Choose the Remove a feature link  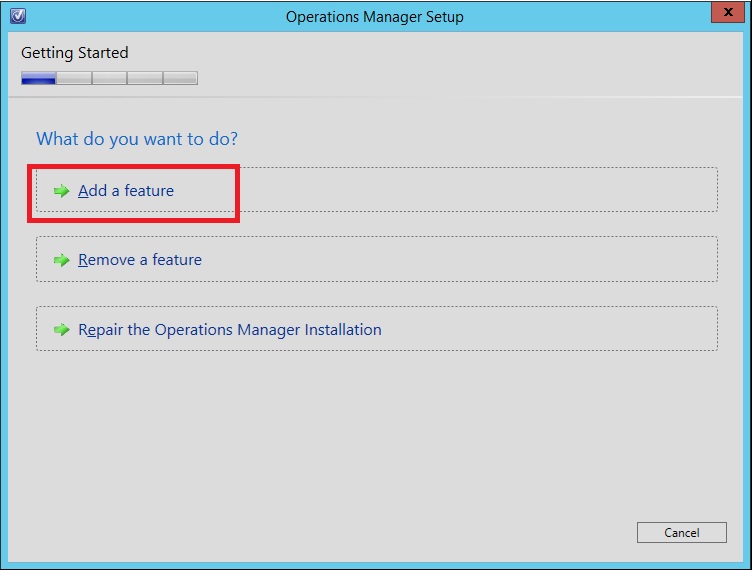pos(140,260)
